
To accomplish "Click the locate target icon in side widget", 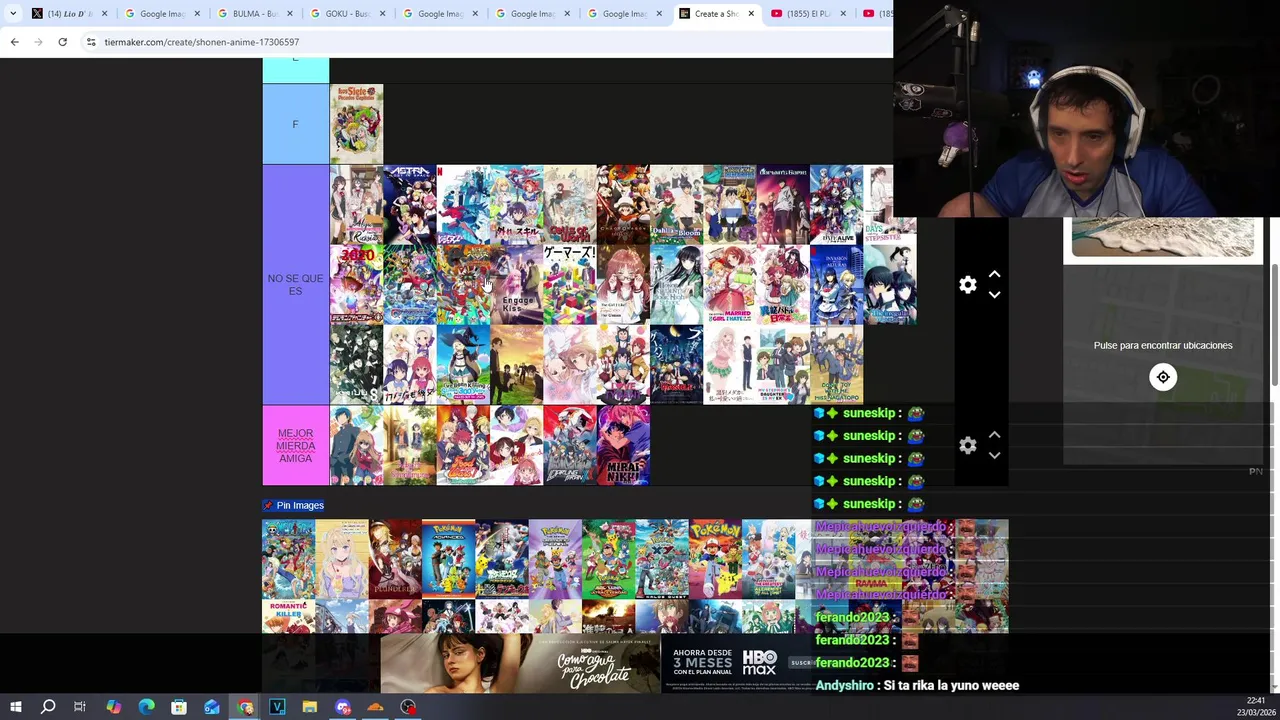I will pos(1163,377).
